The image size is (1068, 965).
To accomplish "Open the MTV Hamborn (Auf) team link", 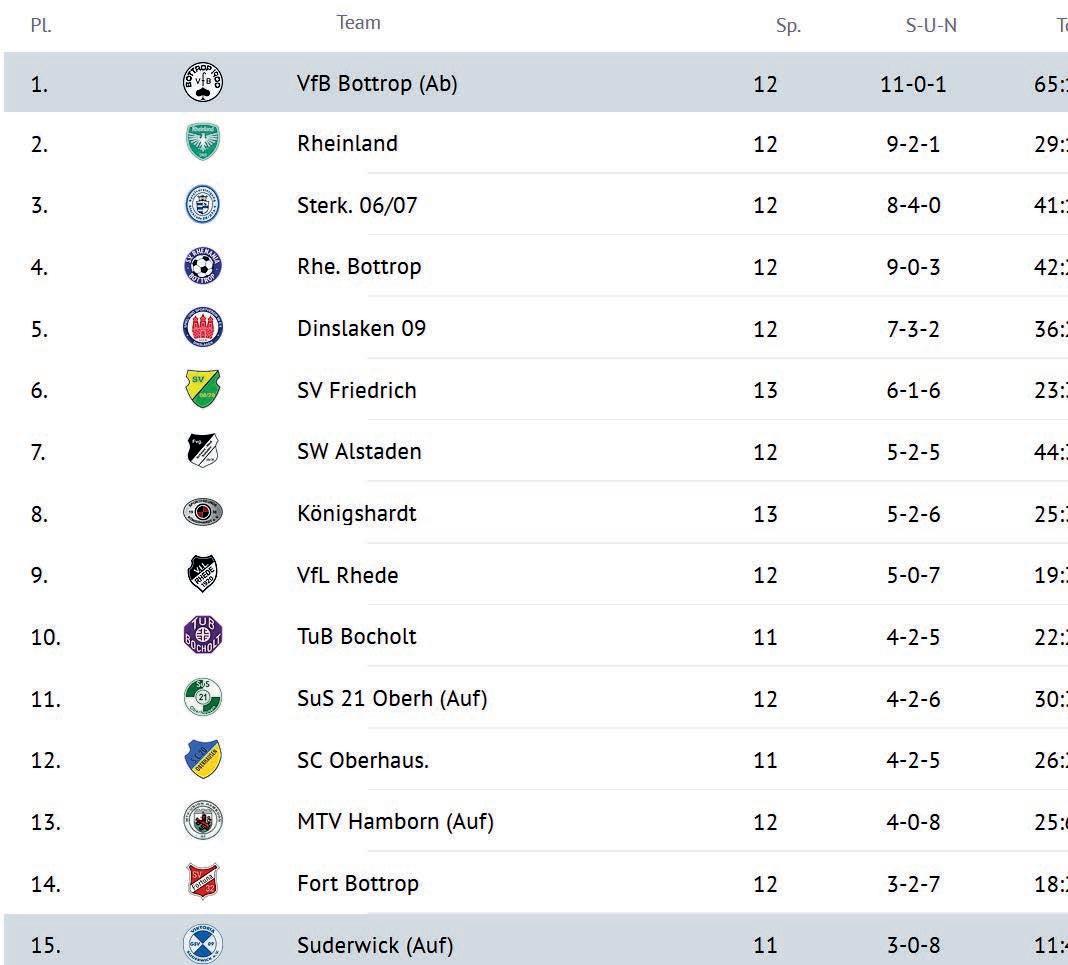I will click(x=395, y=822).
